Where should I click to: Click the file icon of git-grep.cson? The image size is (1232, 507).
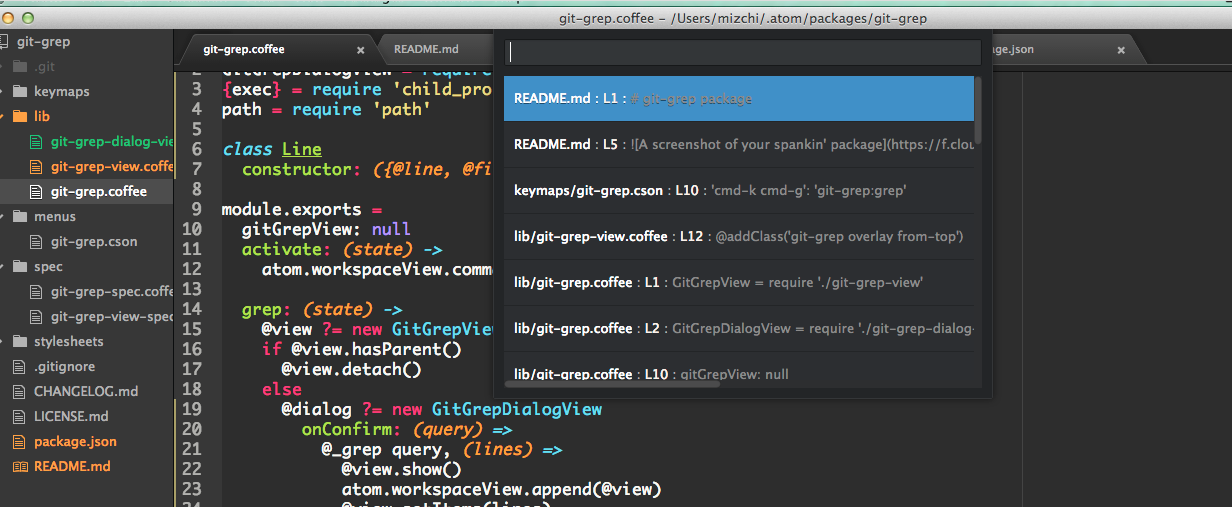tap(37, 242)
